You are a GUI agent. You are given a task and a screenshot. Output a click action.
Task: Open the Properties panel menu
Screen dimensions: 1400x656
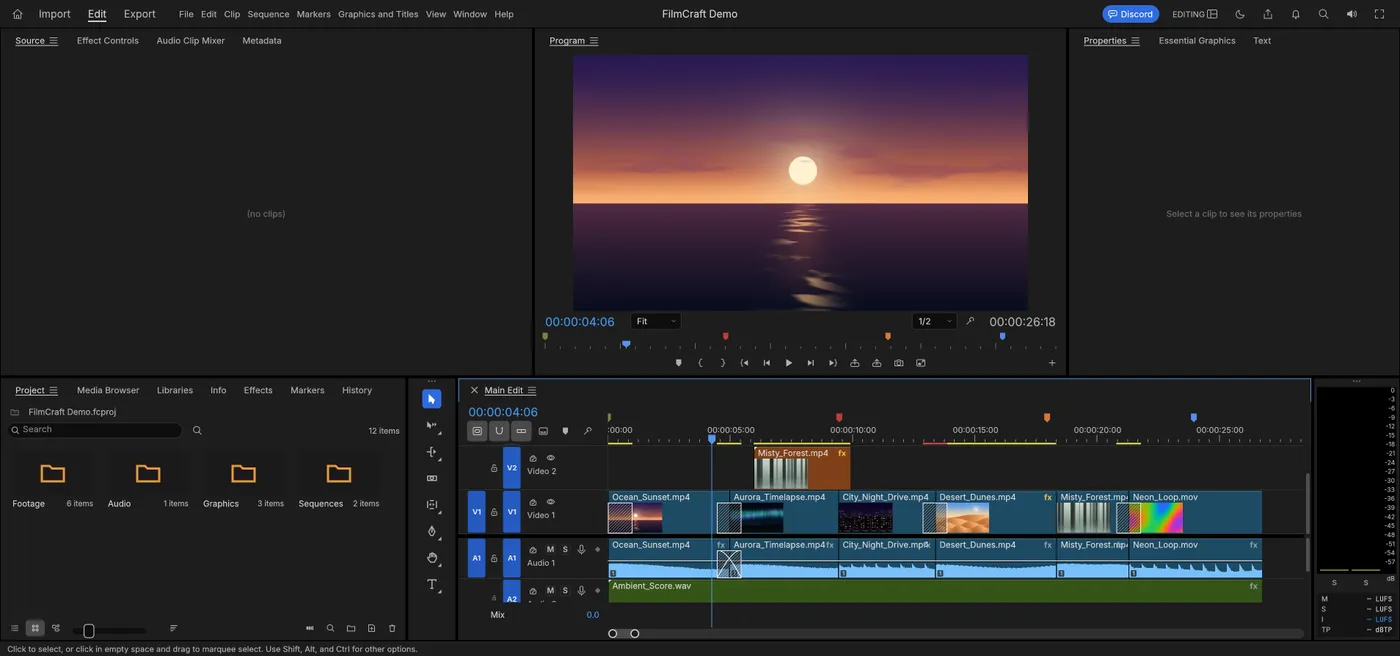pos(1135,41)
